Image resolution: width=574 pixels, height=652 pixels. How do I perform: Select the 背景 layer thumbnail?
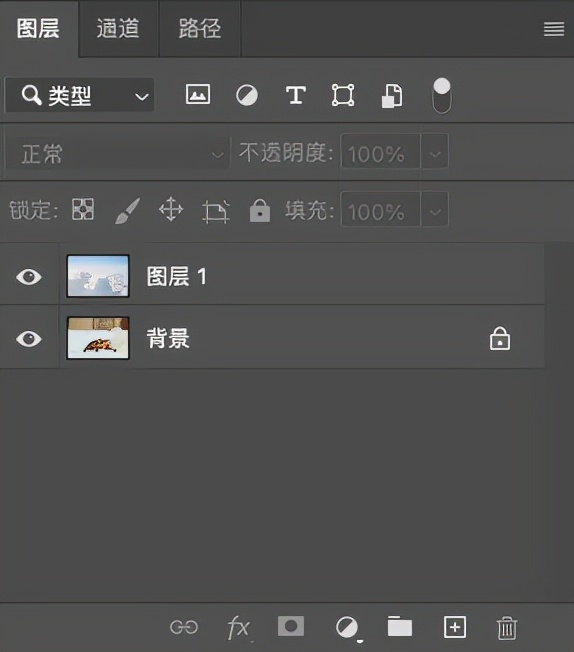pyautogui.click(x=98, y=338)
